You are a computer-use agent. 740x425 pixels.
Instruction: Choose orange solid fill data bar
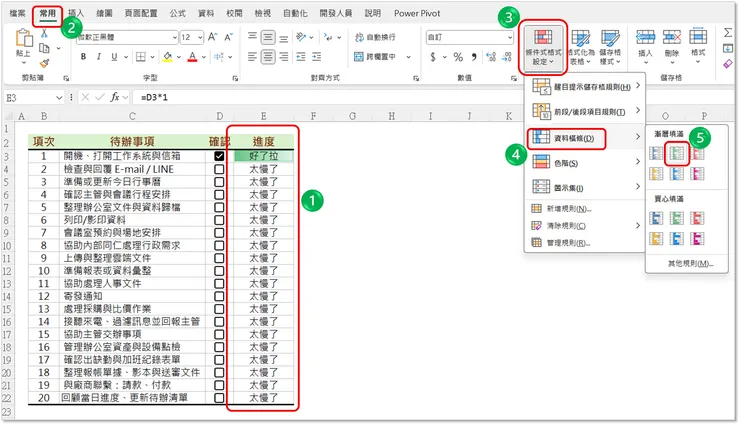(x=656, y=239)
